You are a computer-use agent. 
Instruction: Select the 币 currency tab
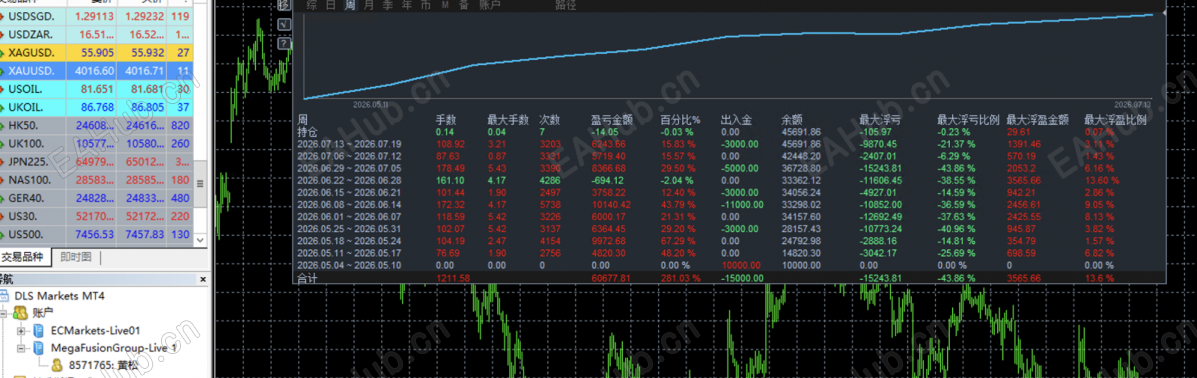tap(426, 5)
